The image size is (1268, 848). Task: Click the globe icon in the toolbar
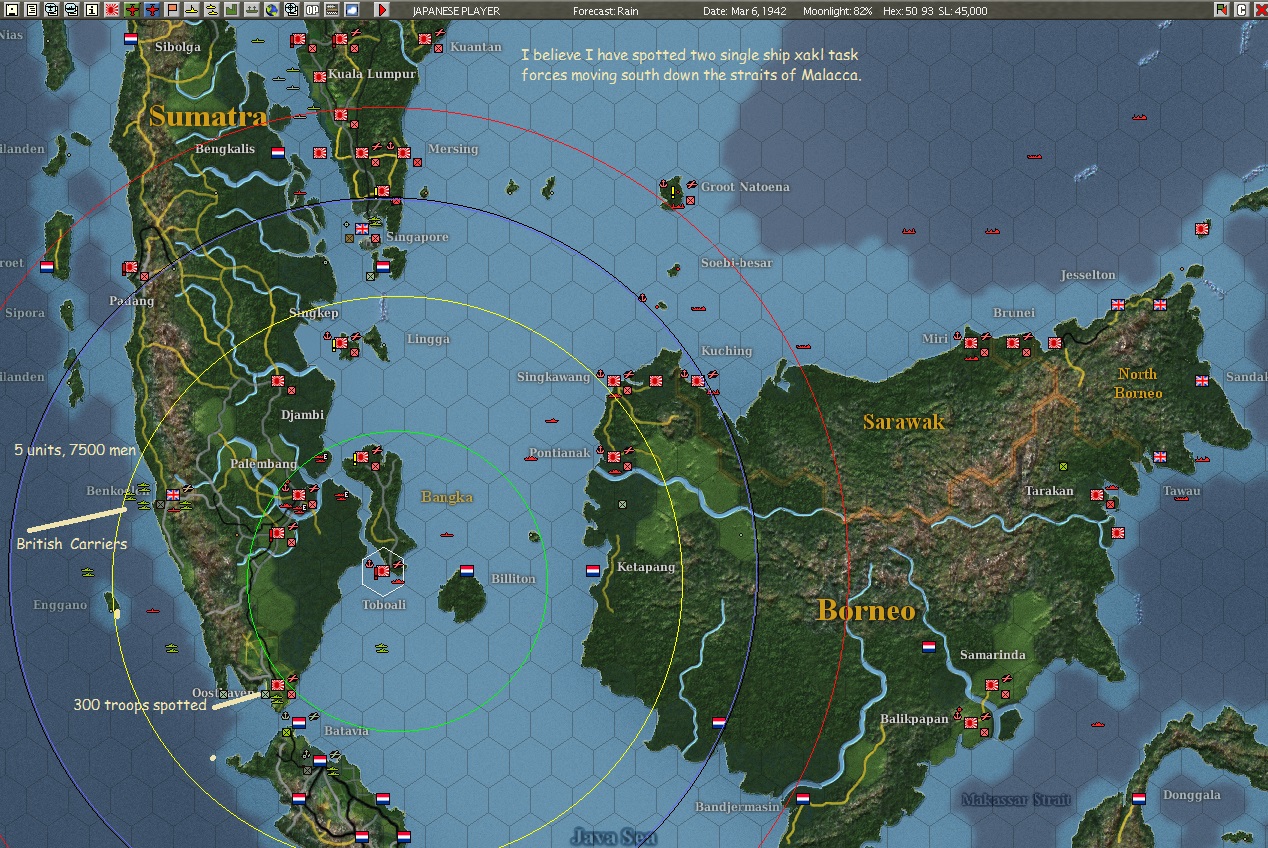[x=271, y=10]
